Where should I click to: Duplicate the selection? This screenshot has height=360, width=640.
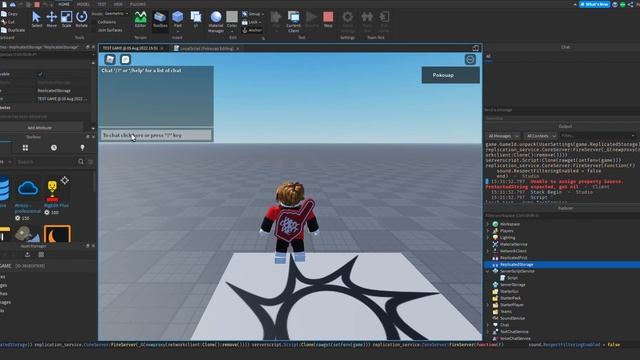pos(13,30)
